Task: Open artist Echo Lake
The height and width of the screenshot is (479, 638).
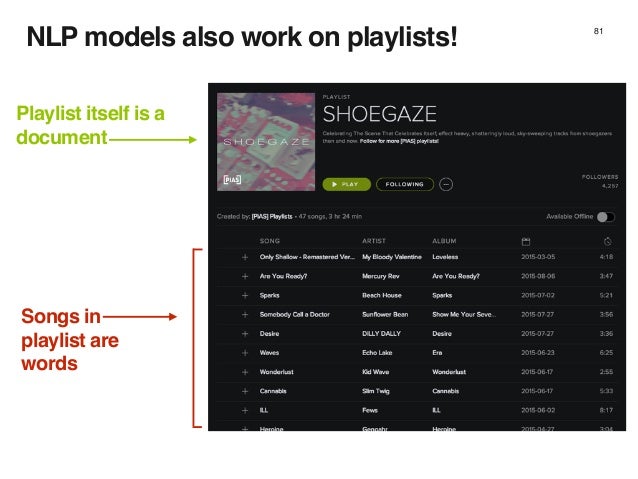Action: (377, 352)
